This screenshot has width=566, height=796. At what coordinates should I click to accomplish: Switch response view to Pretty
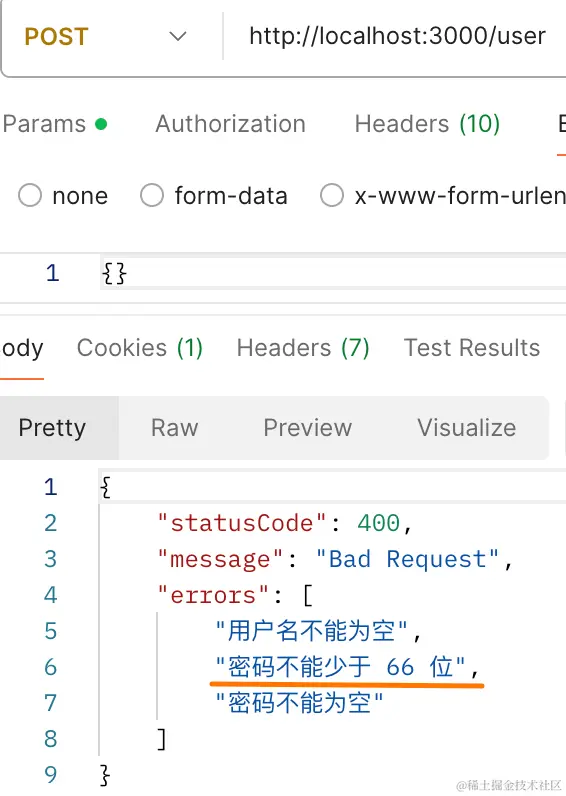click(52, 428)
